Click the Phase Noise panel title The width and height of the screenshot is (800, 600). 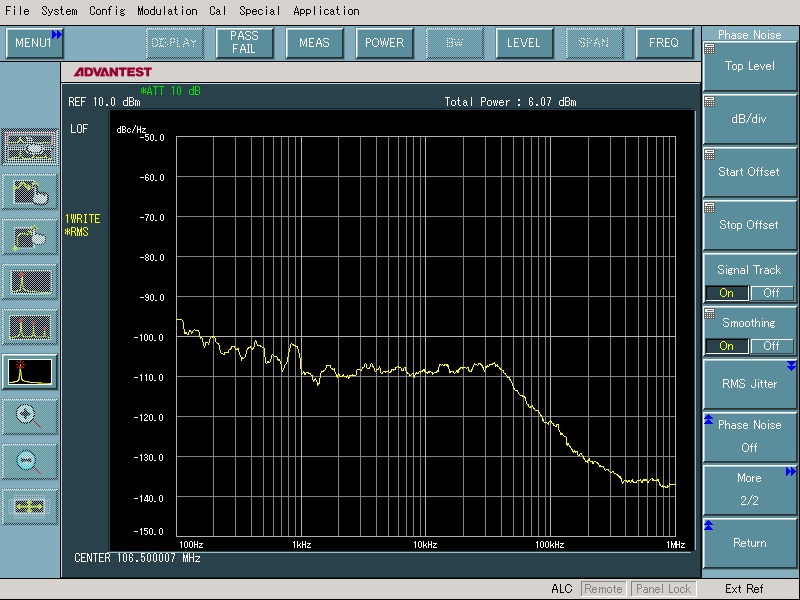[749, 35]
